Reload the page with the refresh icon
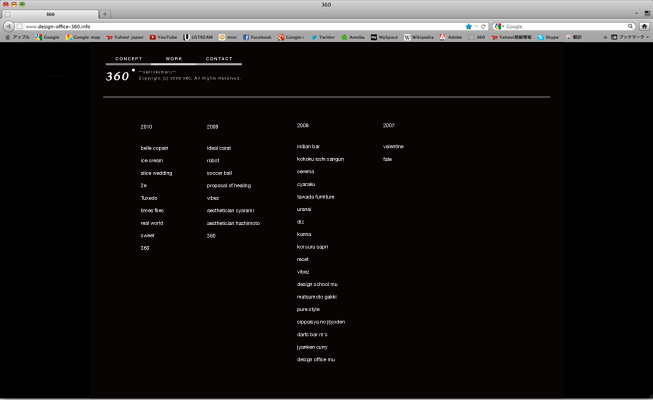This screenshot has height=400, width=653. 484,26
